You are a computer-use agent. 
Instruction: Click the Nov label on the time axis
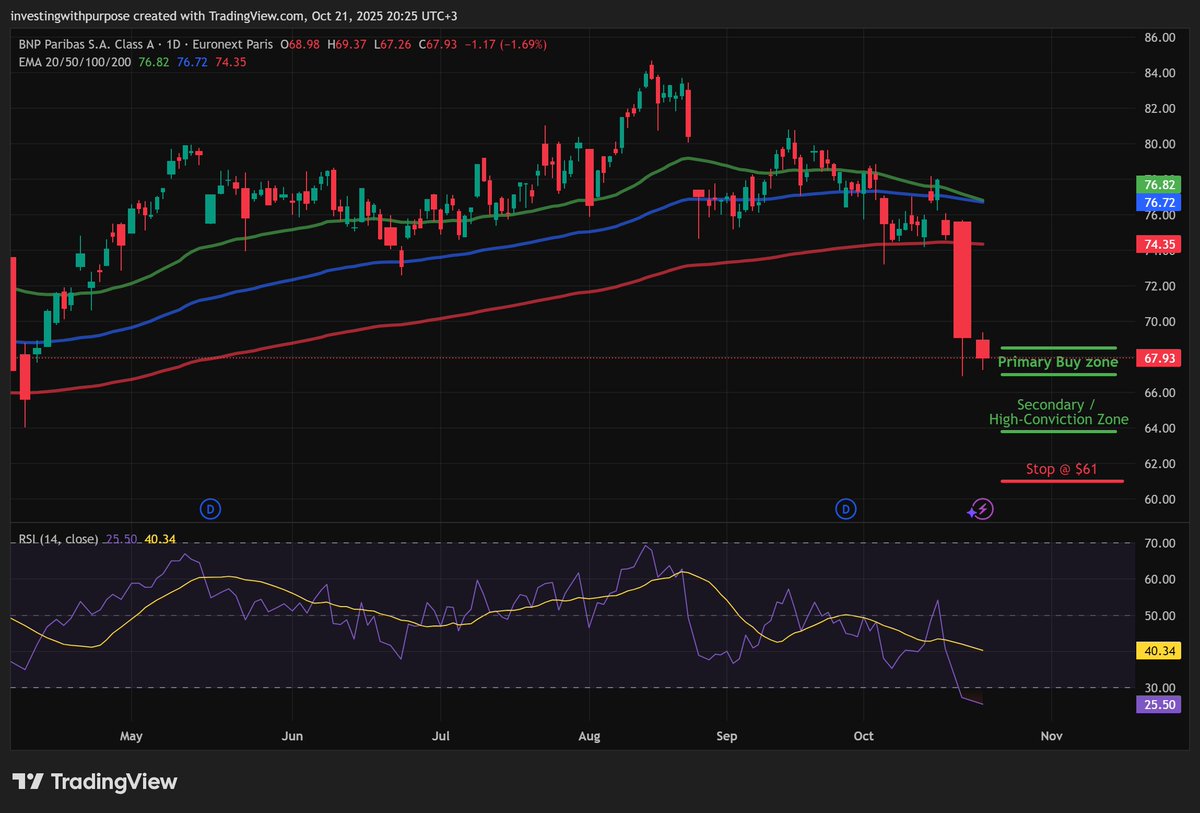(1050, 736)
